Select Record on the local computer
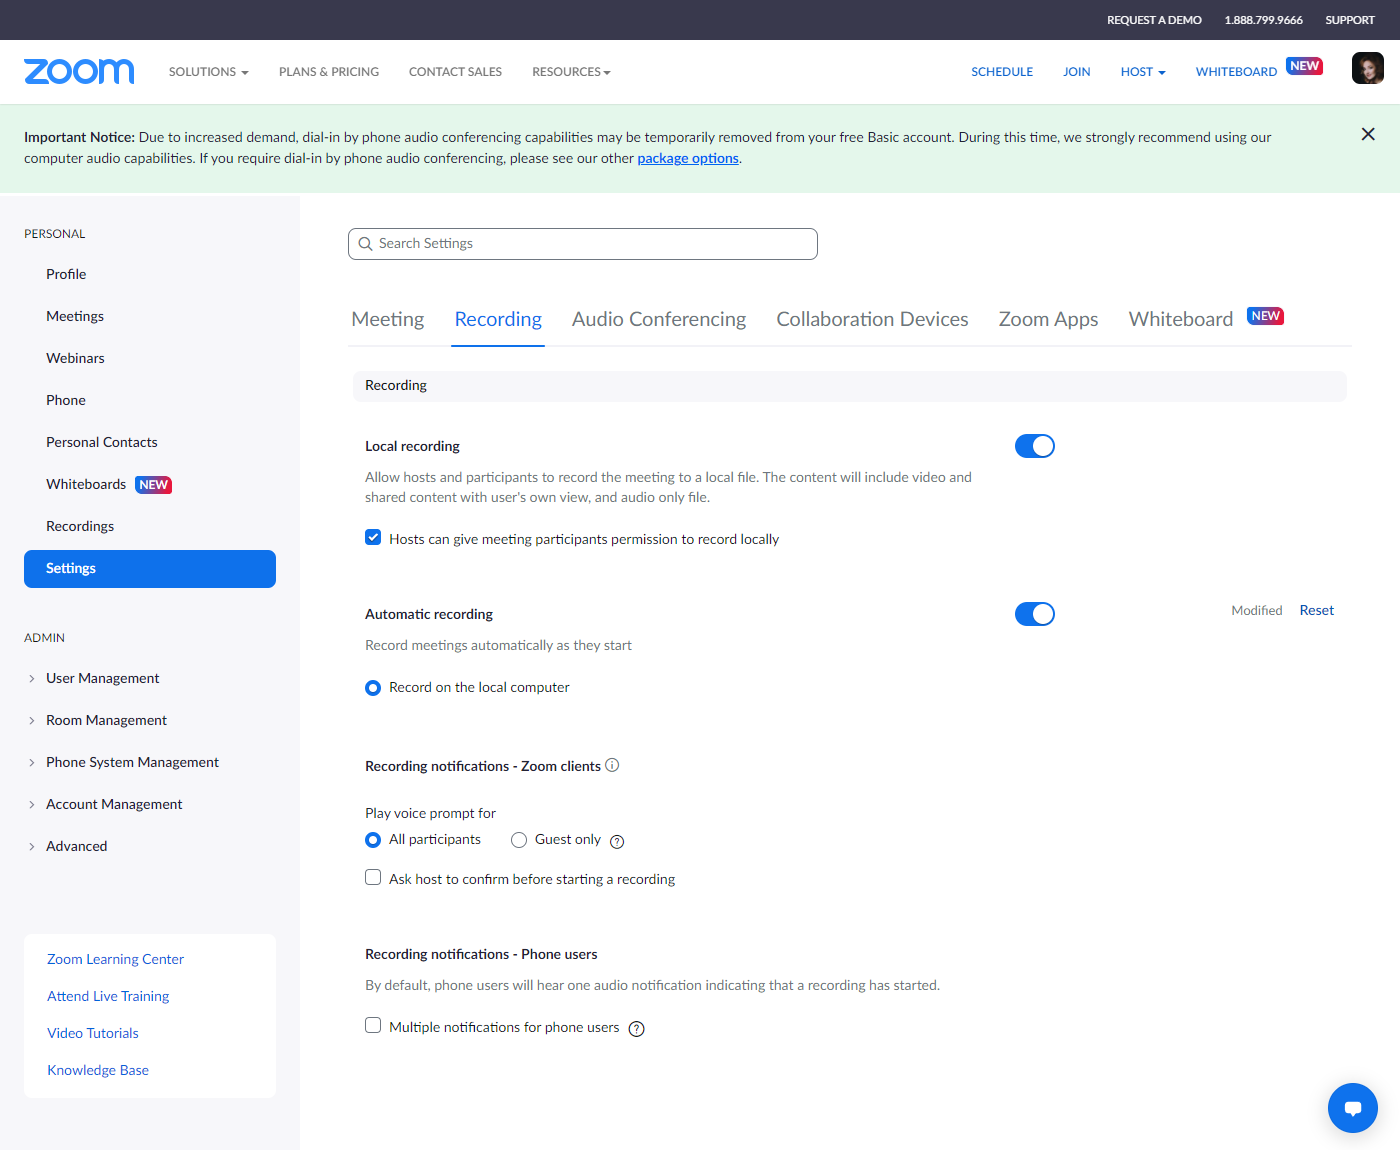 tap(373, 688)
